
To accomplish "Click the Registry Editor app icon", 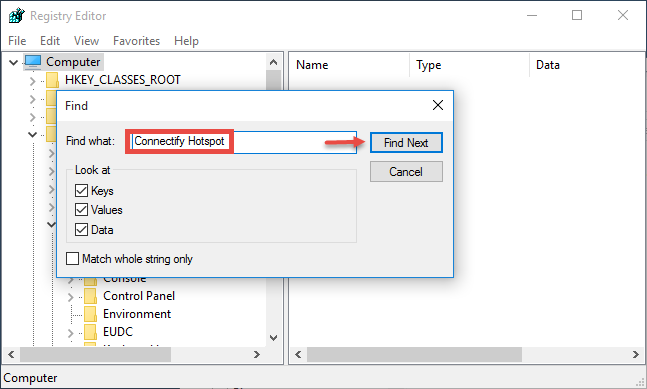I will click(17, 16).
